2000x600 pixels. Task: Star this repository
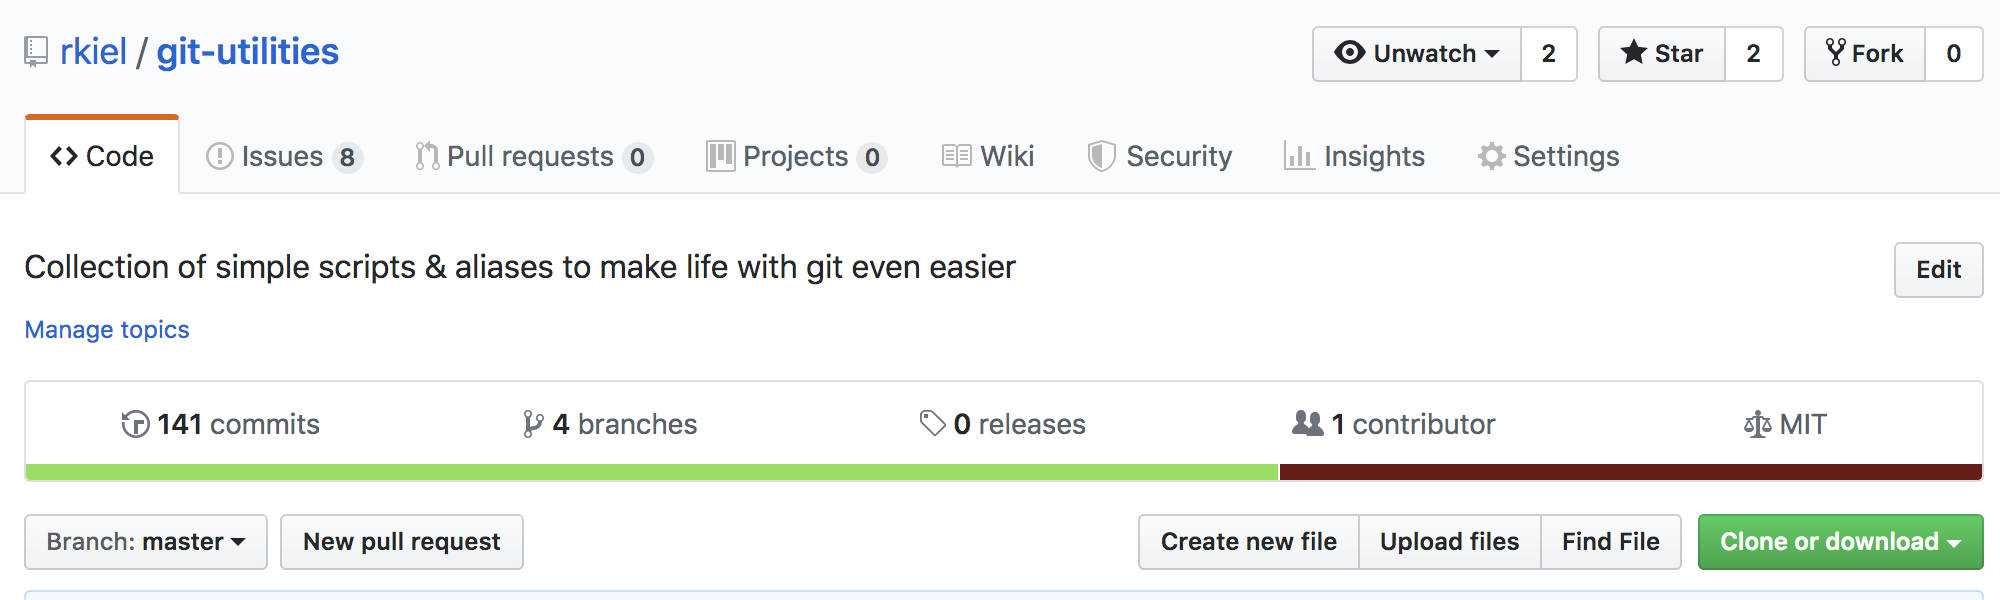coord(1662,54)
